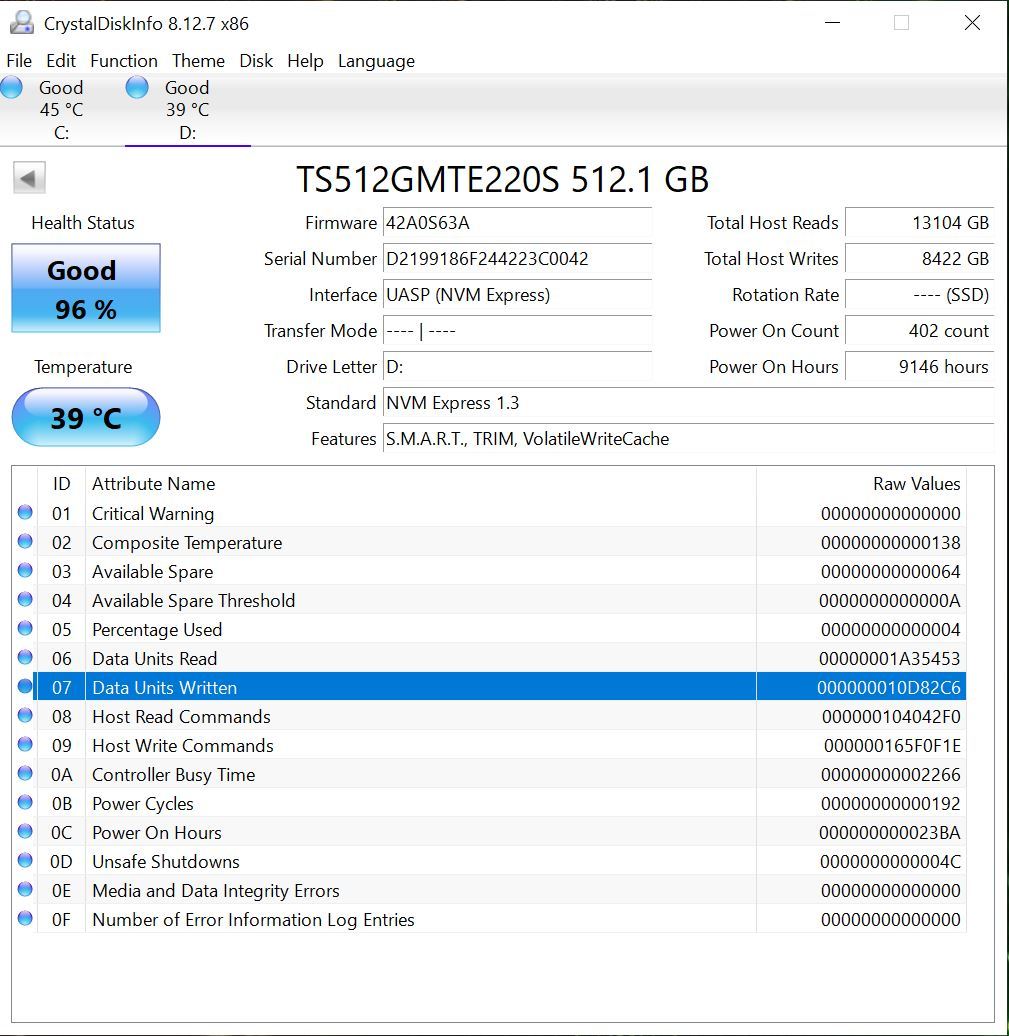Click raw value 000000000023BA
The image size is (1009, 1036).
(x=889, y=832)
